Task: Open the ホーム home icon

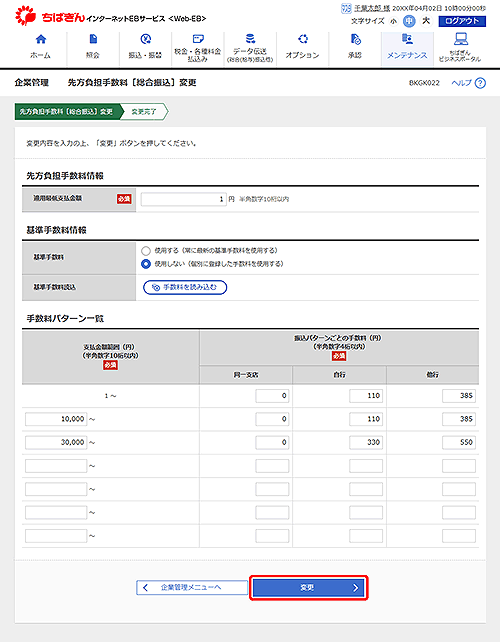Action: [41, 39]
